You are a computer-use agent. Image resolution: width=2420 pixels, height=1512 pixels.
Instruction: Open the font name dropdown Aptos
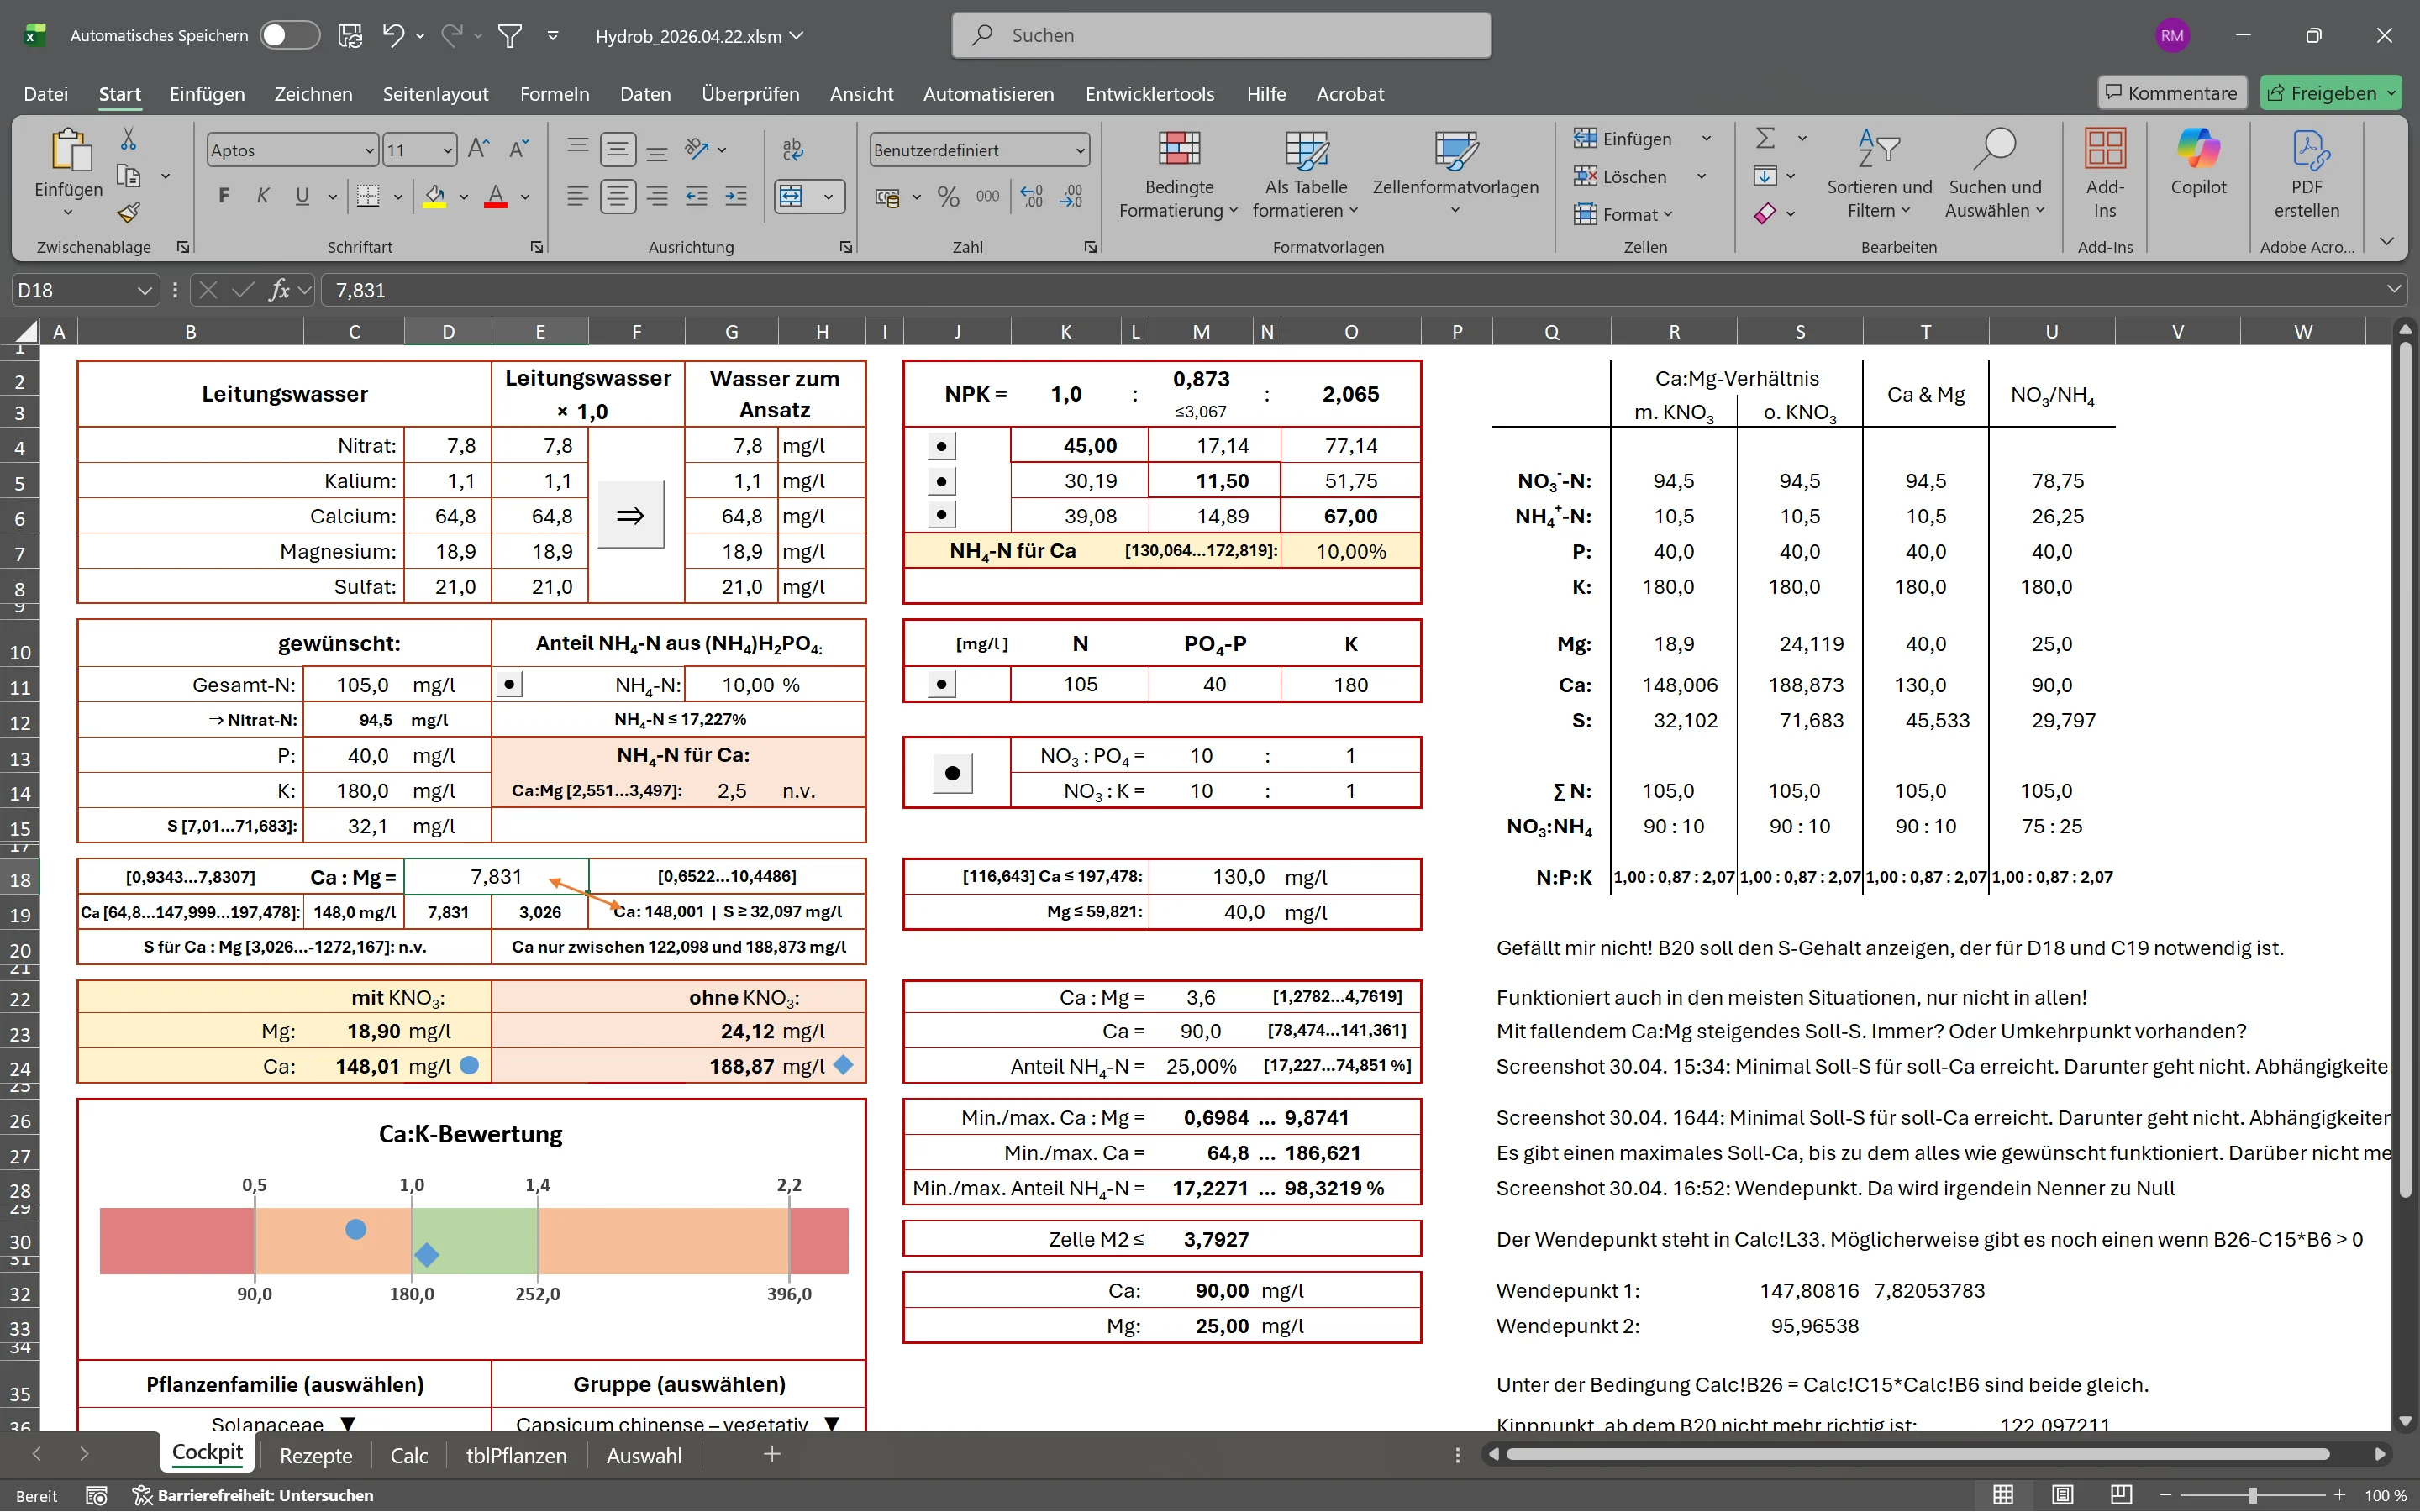click(x=369, y=150)
